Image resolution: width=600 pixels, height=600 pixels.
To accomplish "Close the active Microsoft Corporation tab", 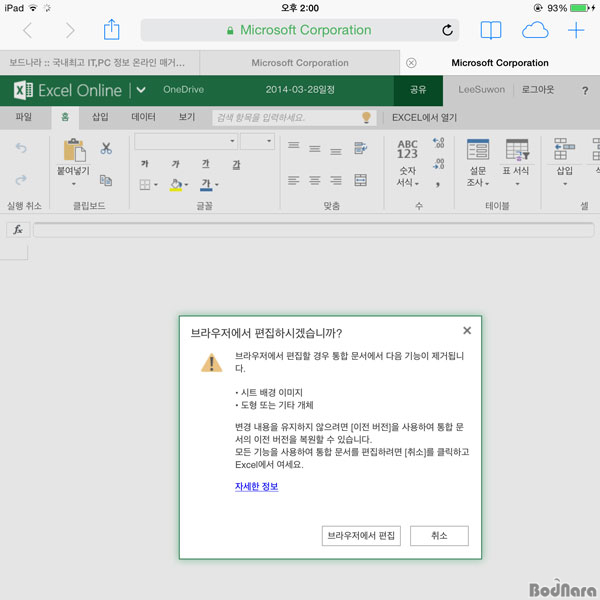I will [x=411, y=63].
